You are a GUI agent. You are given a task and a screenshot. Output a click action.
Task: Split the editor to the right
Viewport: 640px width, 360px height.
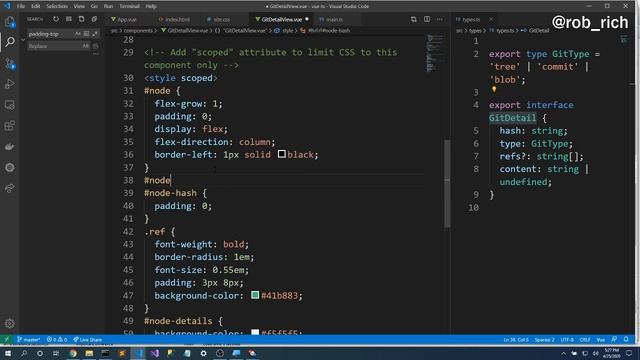(x=427, y=19)
